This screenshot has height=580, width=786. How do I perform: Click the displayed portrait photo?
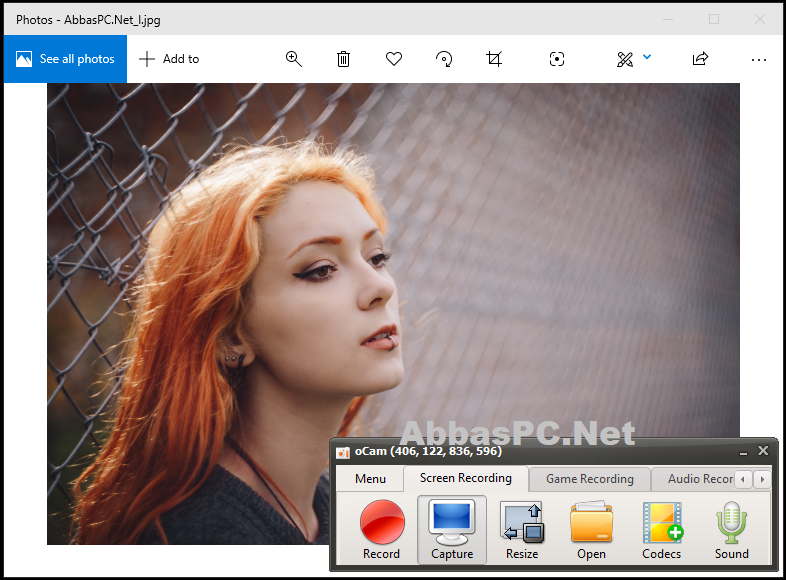(393, 314)
